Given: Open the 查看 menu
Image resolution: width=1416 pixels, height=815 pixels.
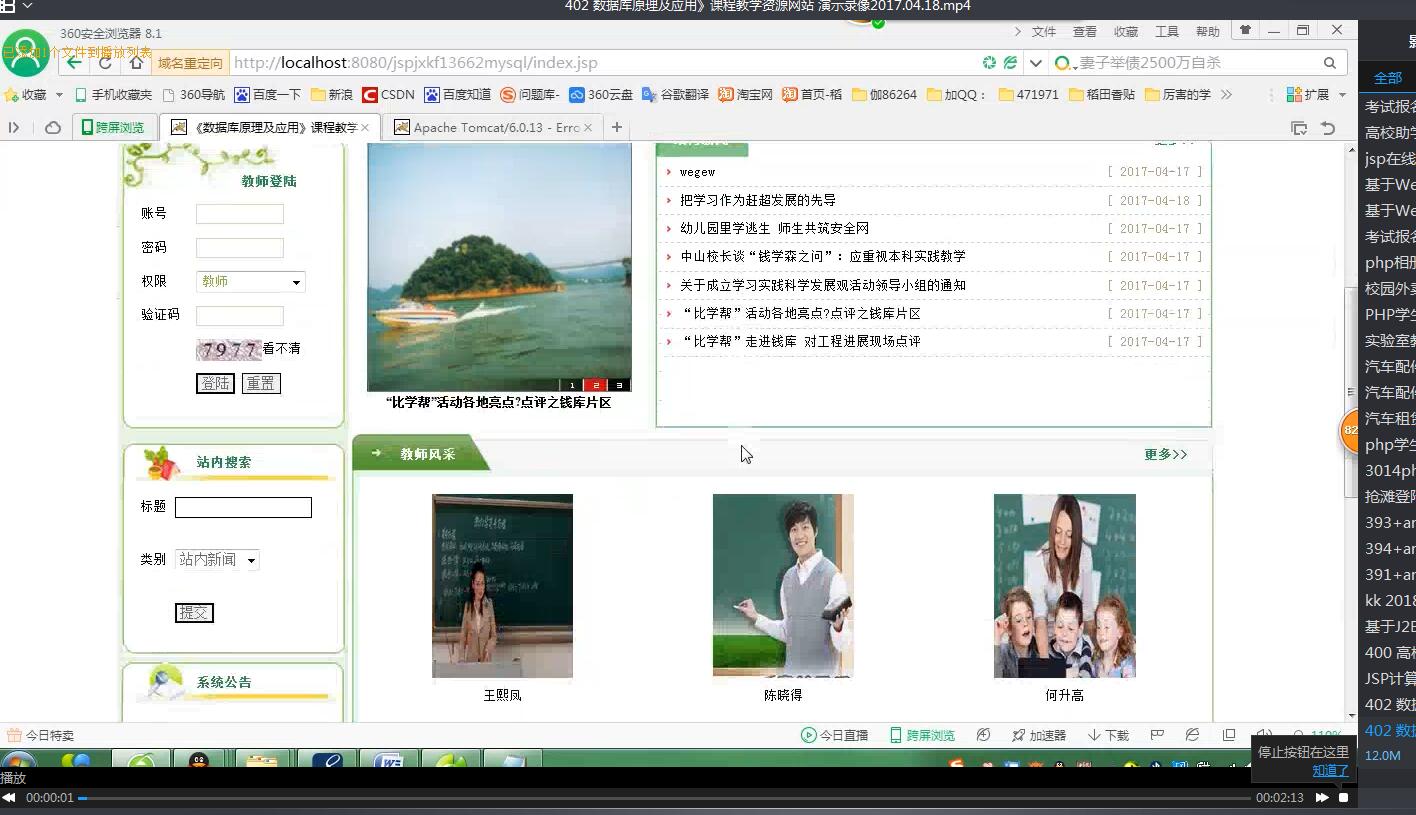Looking at the screenshot, I should pos(1085,31).
